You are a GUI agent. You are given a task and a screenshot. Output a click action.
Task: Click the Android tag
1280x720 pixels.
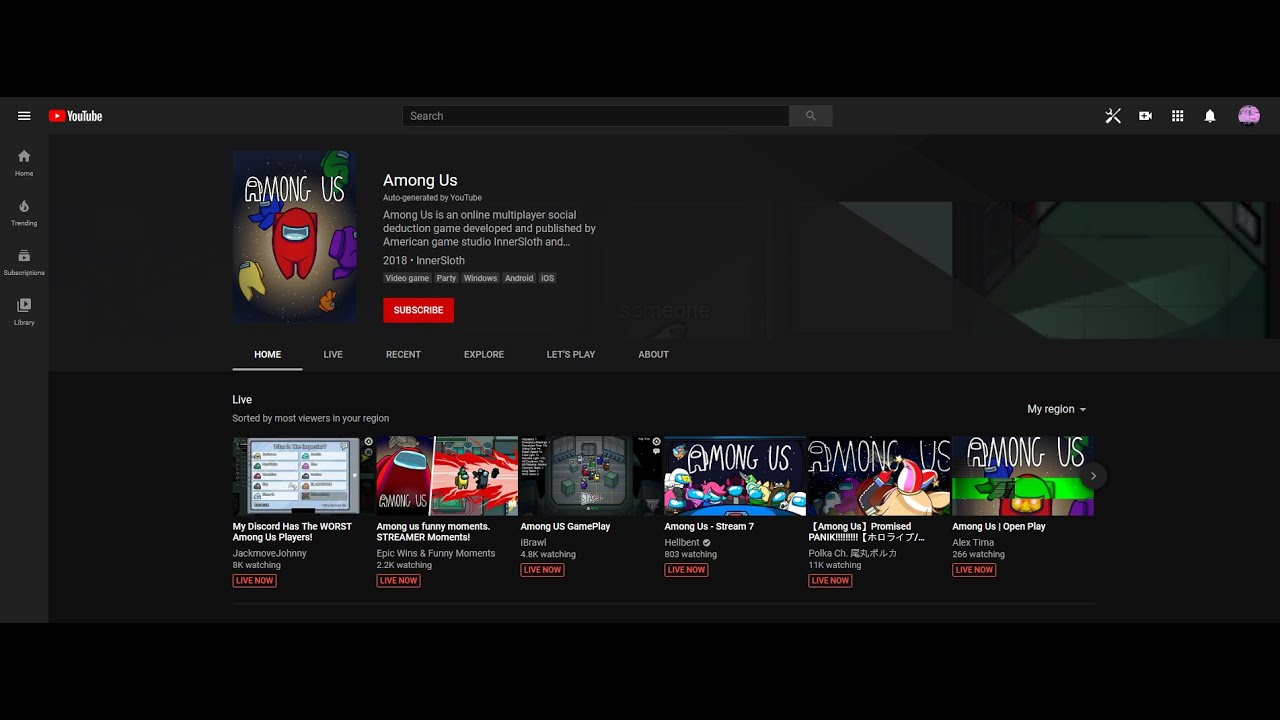pos(519,278)
